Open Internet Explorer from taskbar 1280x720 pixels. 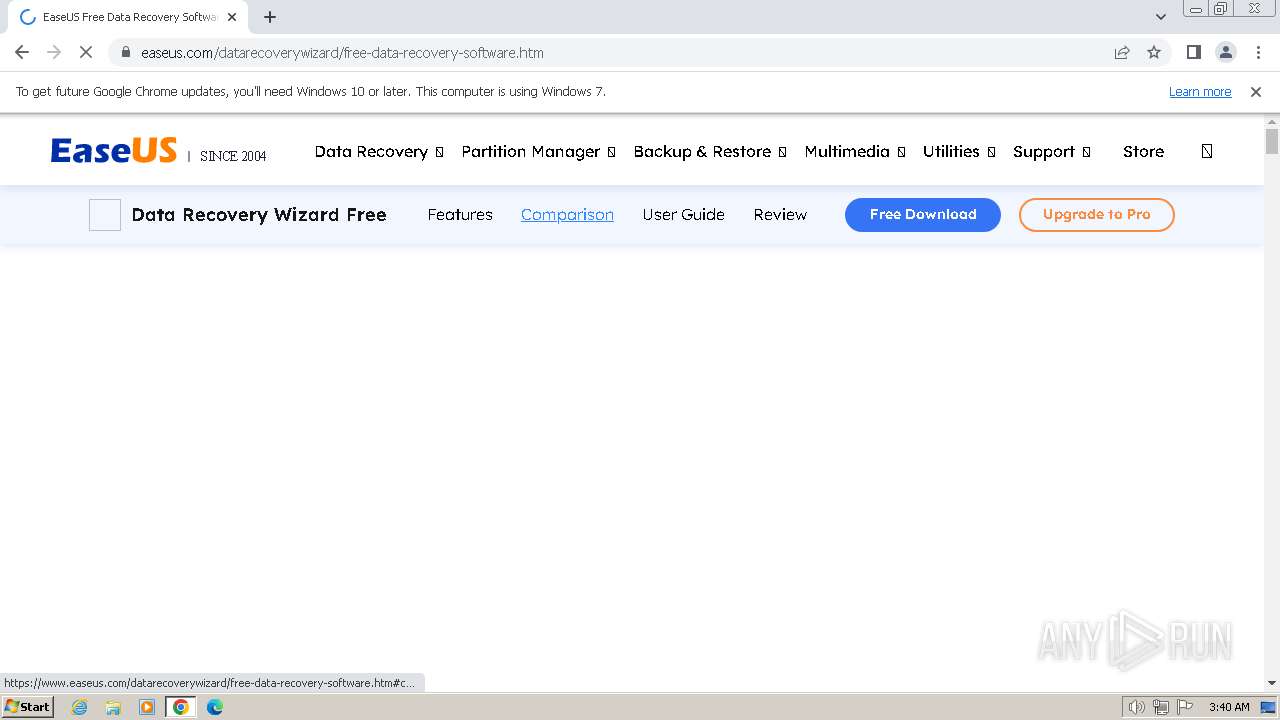(x=80, y=707)
